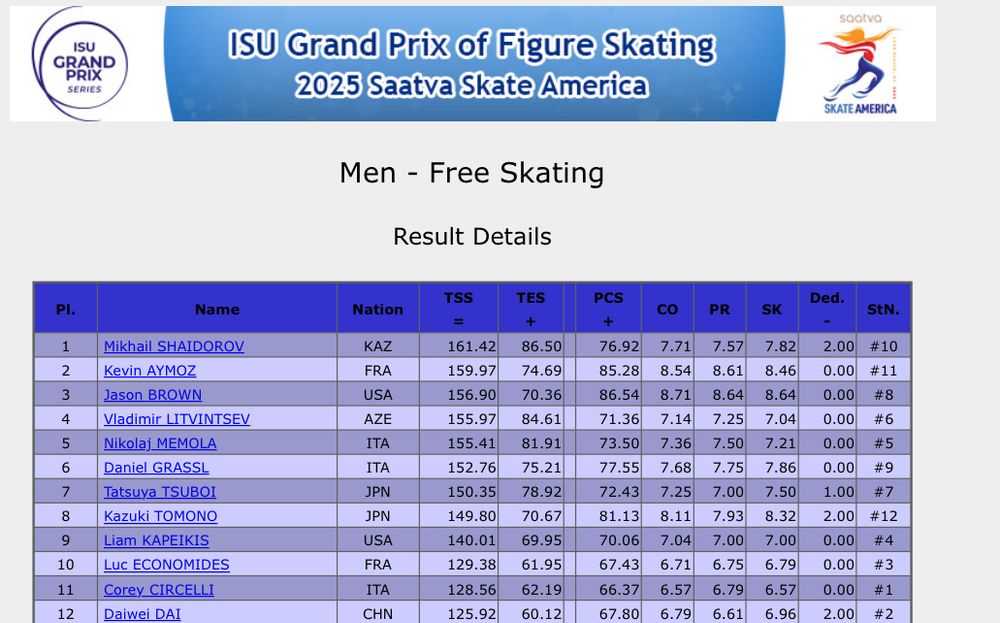
Task: Click the TSS column header
Action: coord(459,309)
